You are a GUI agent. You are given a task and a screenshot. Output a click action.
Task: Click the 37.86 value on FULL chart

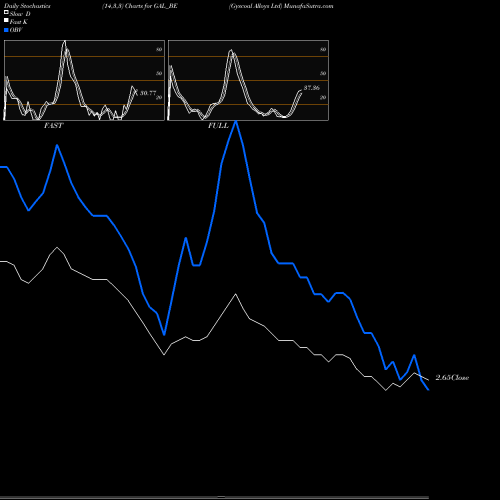312,88
